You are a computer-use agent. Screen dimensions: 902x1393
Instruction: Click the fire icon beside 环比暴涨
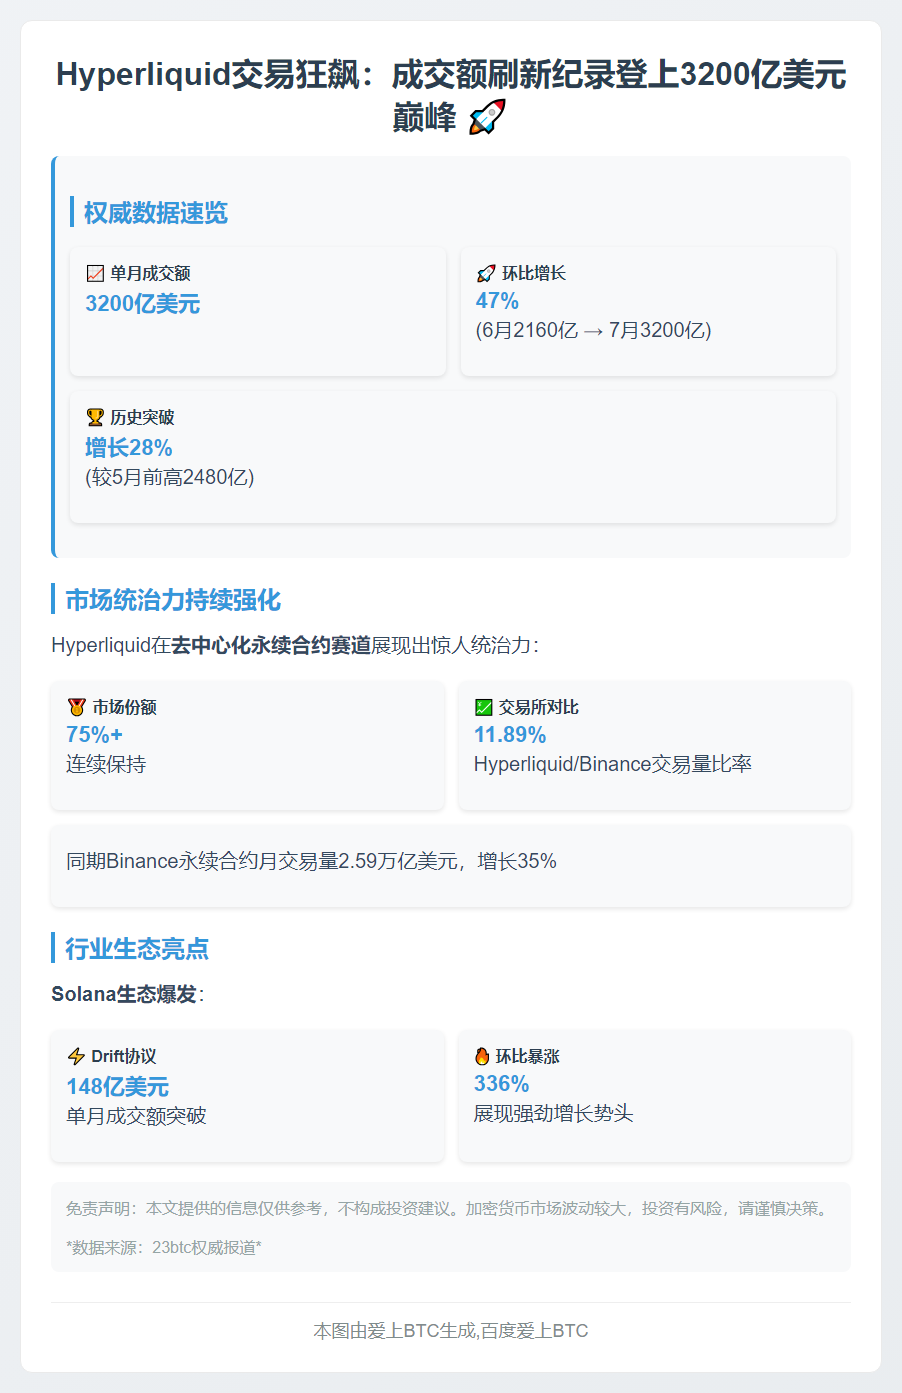[x=482, y=1056]
